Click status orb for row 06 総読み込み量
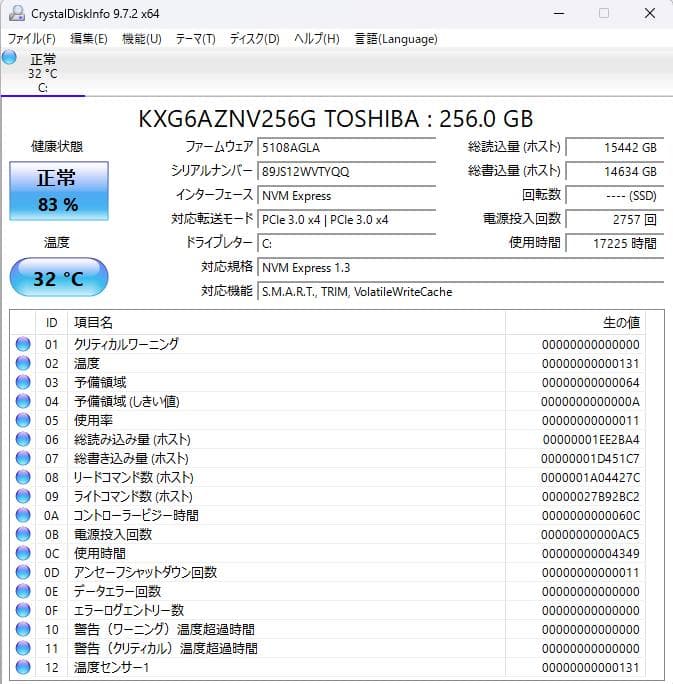Viewport: 673px width, 684px height. coord(23,439)
